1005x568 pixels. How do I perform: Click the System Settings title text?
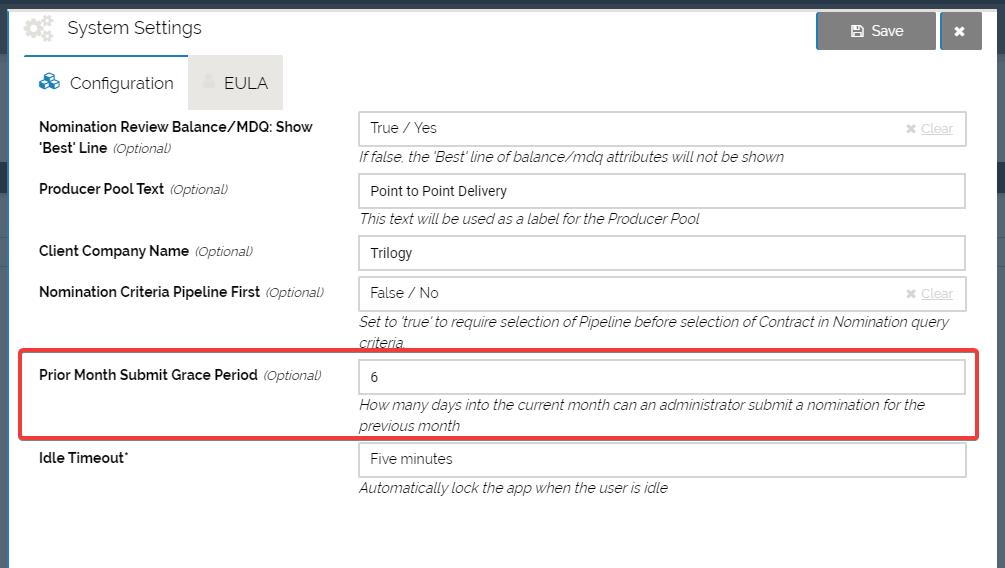point(134,28)
